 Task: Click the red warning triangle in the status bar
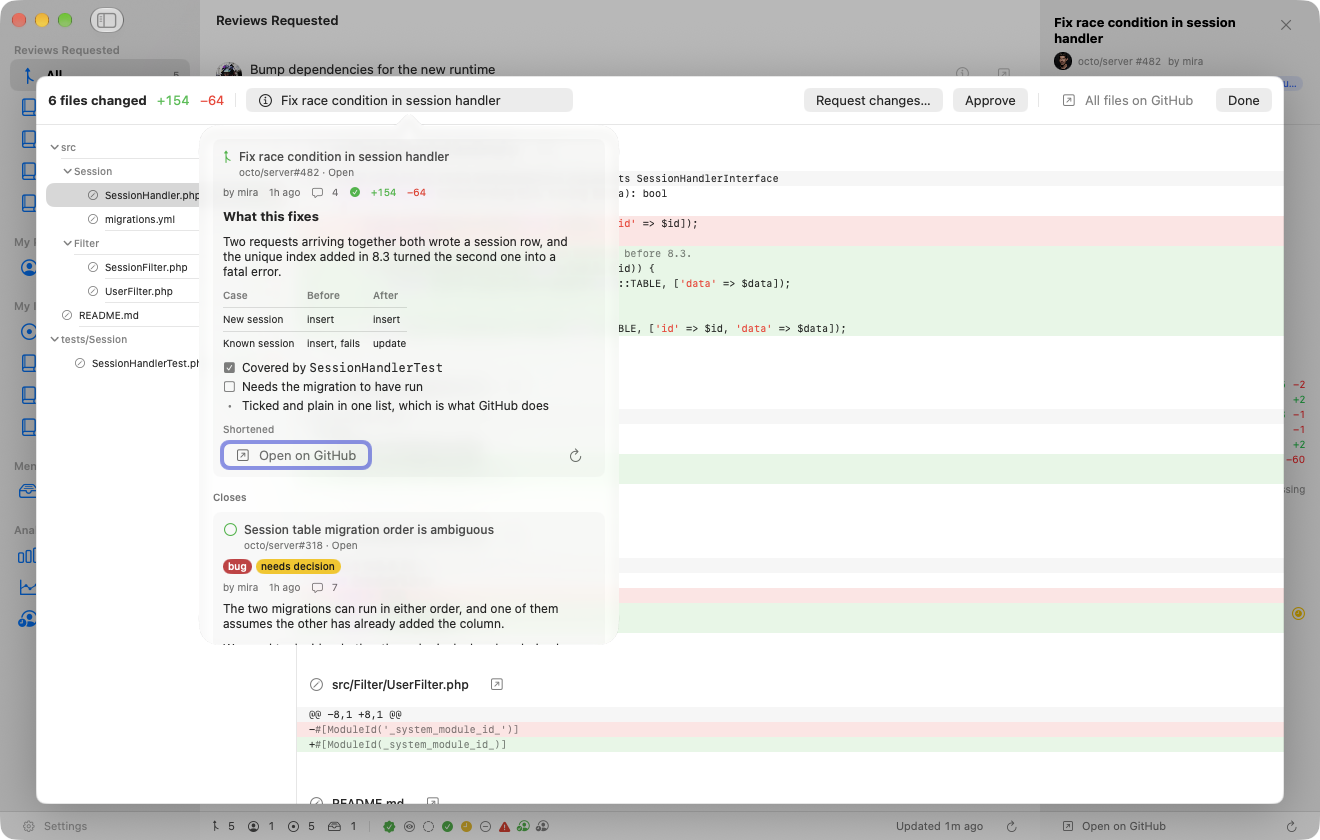(504, 826)
